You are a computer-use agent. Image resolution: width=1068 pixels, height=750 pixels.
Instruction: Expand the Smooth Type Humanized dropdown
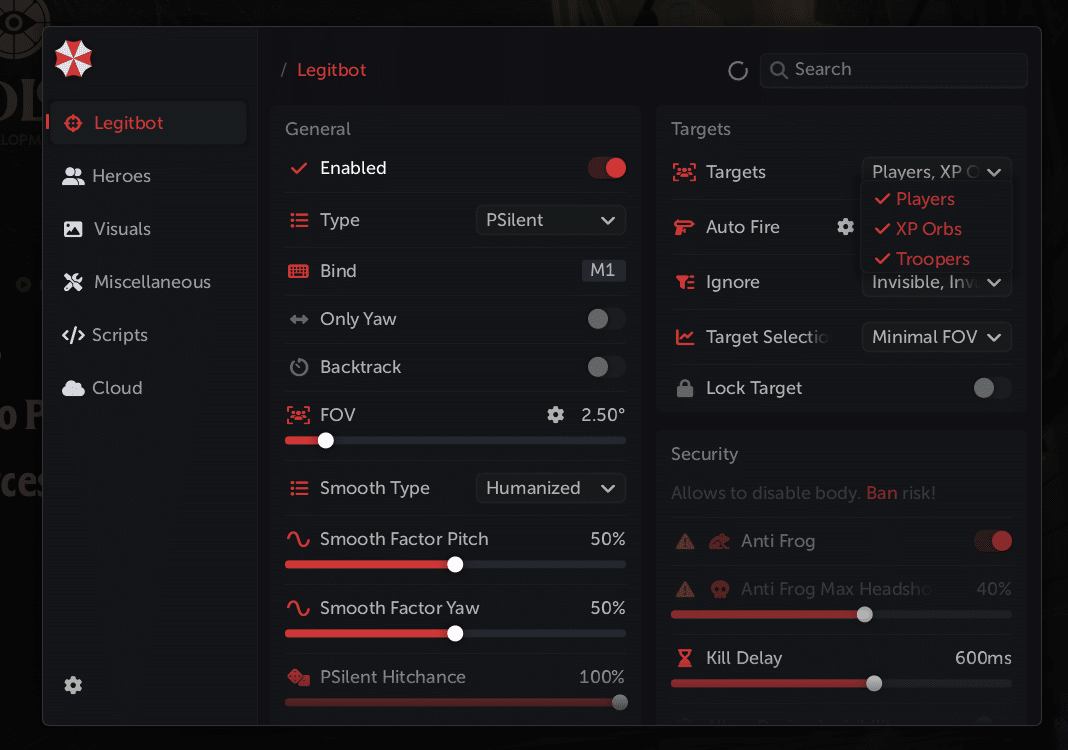coord(551,488)
